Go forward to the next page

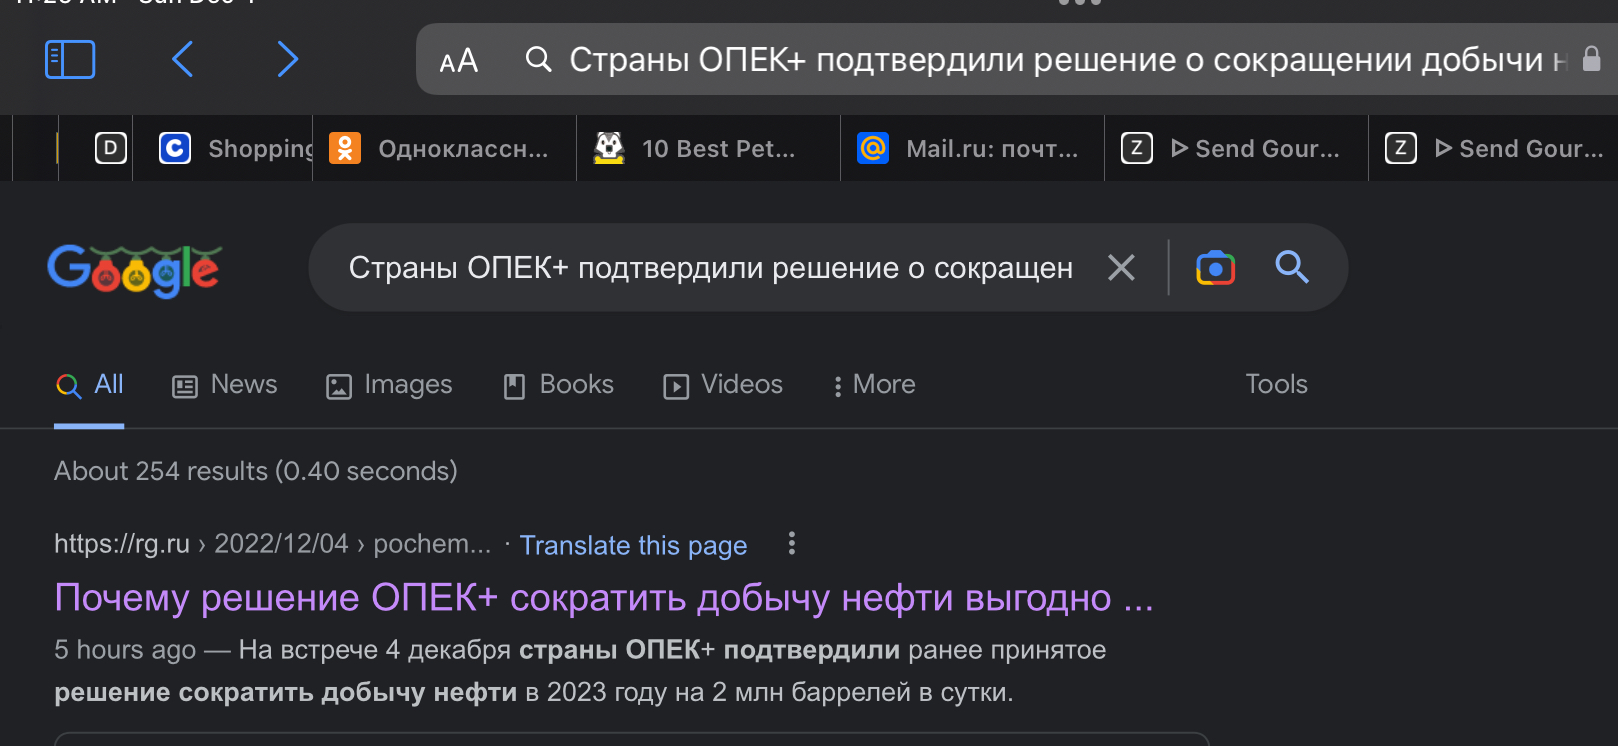288,60
